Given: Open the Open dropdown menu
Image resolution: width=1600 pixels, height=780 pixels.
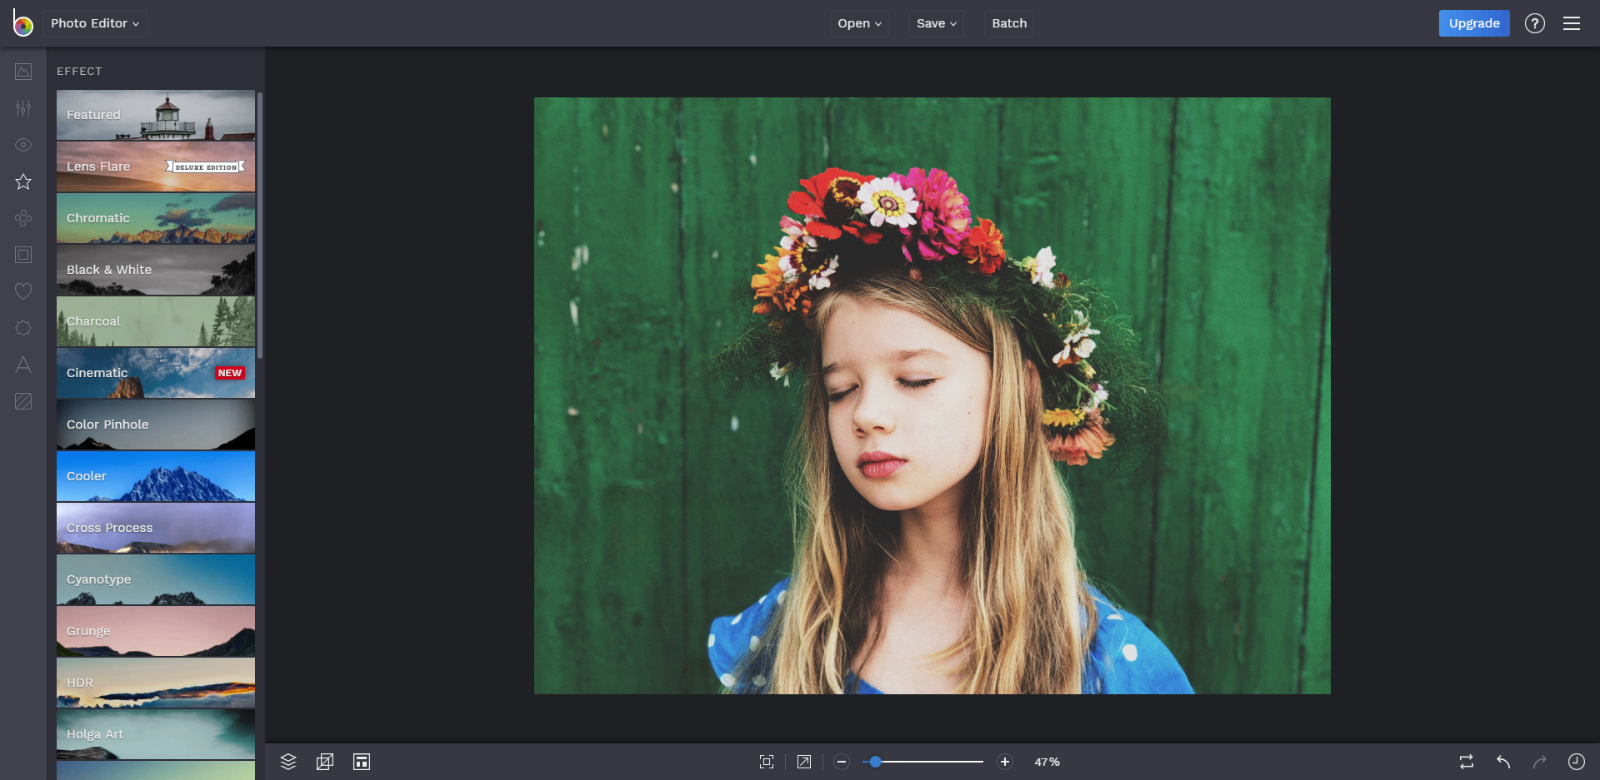Looking at the screenshot, I should click(x=860, y=23).
